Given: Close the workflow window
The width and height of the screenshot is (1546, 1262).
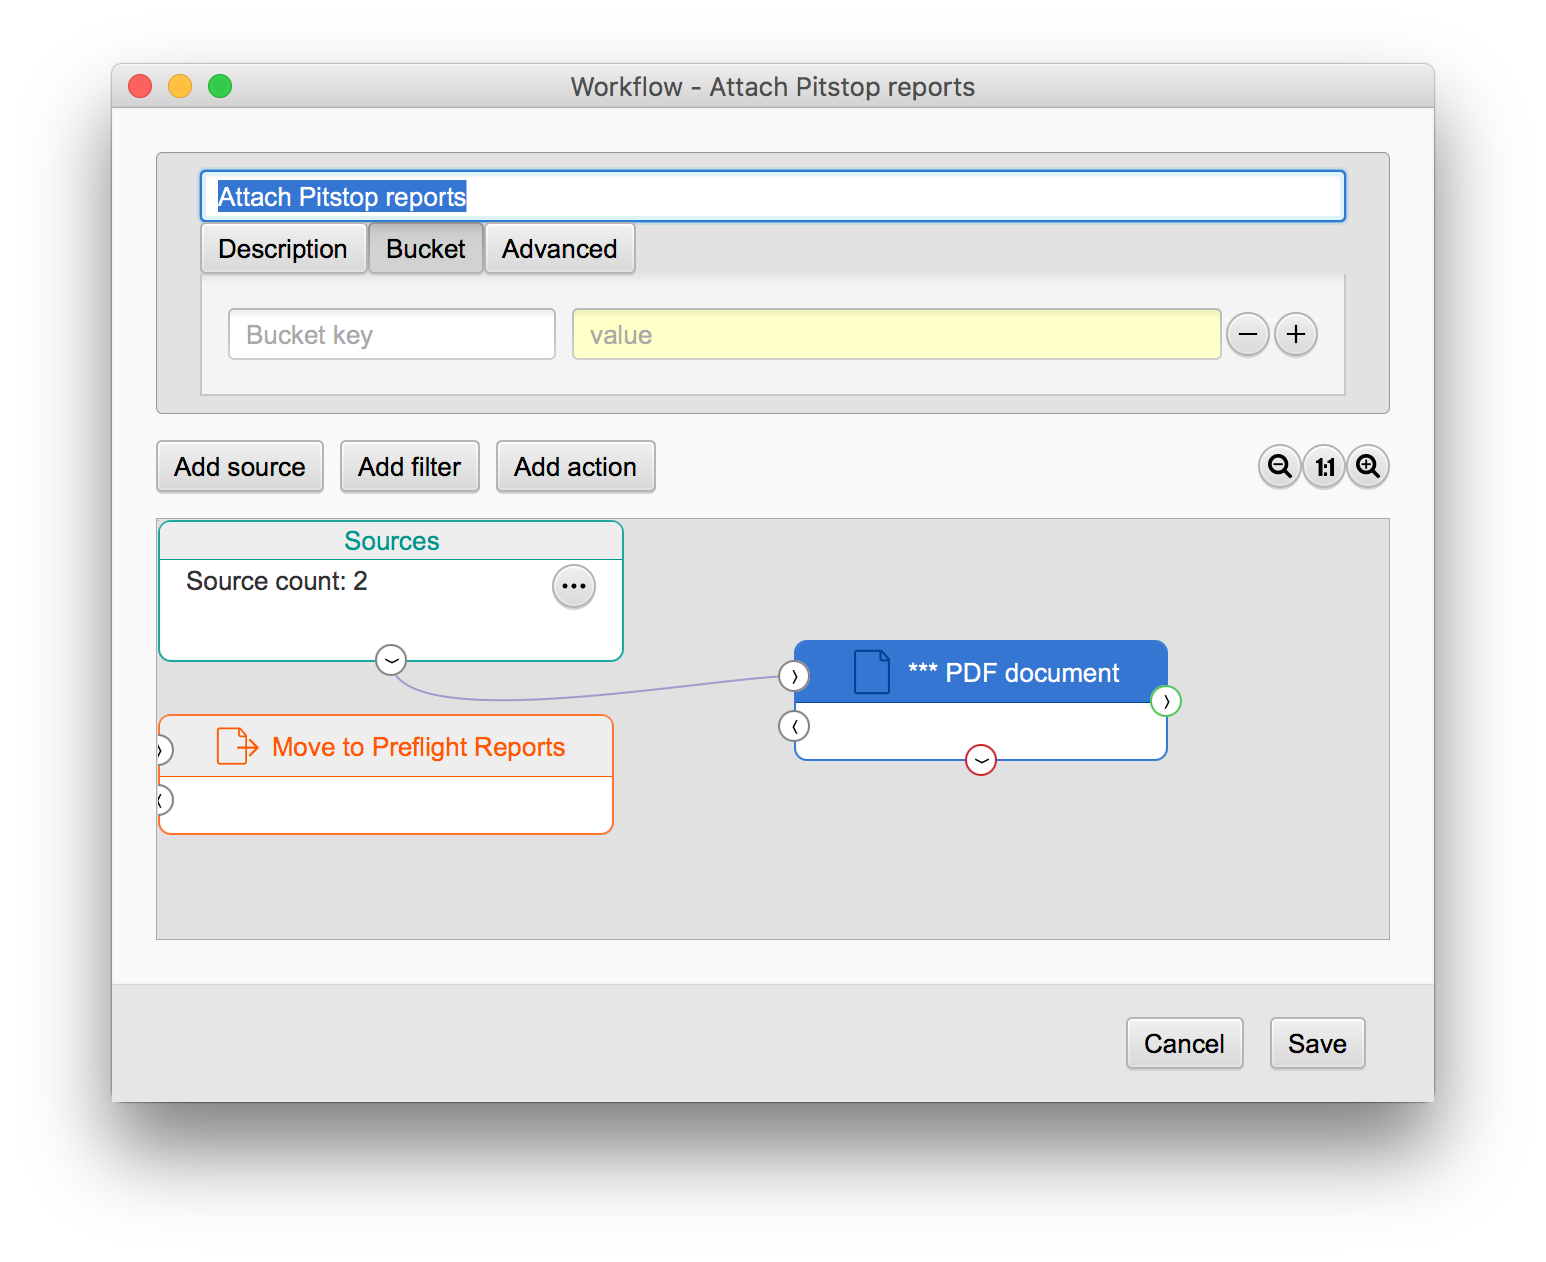Looking at the screenshot, I should pyautogui.click(x=140, y=86).
